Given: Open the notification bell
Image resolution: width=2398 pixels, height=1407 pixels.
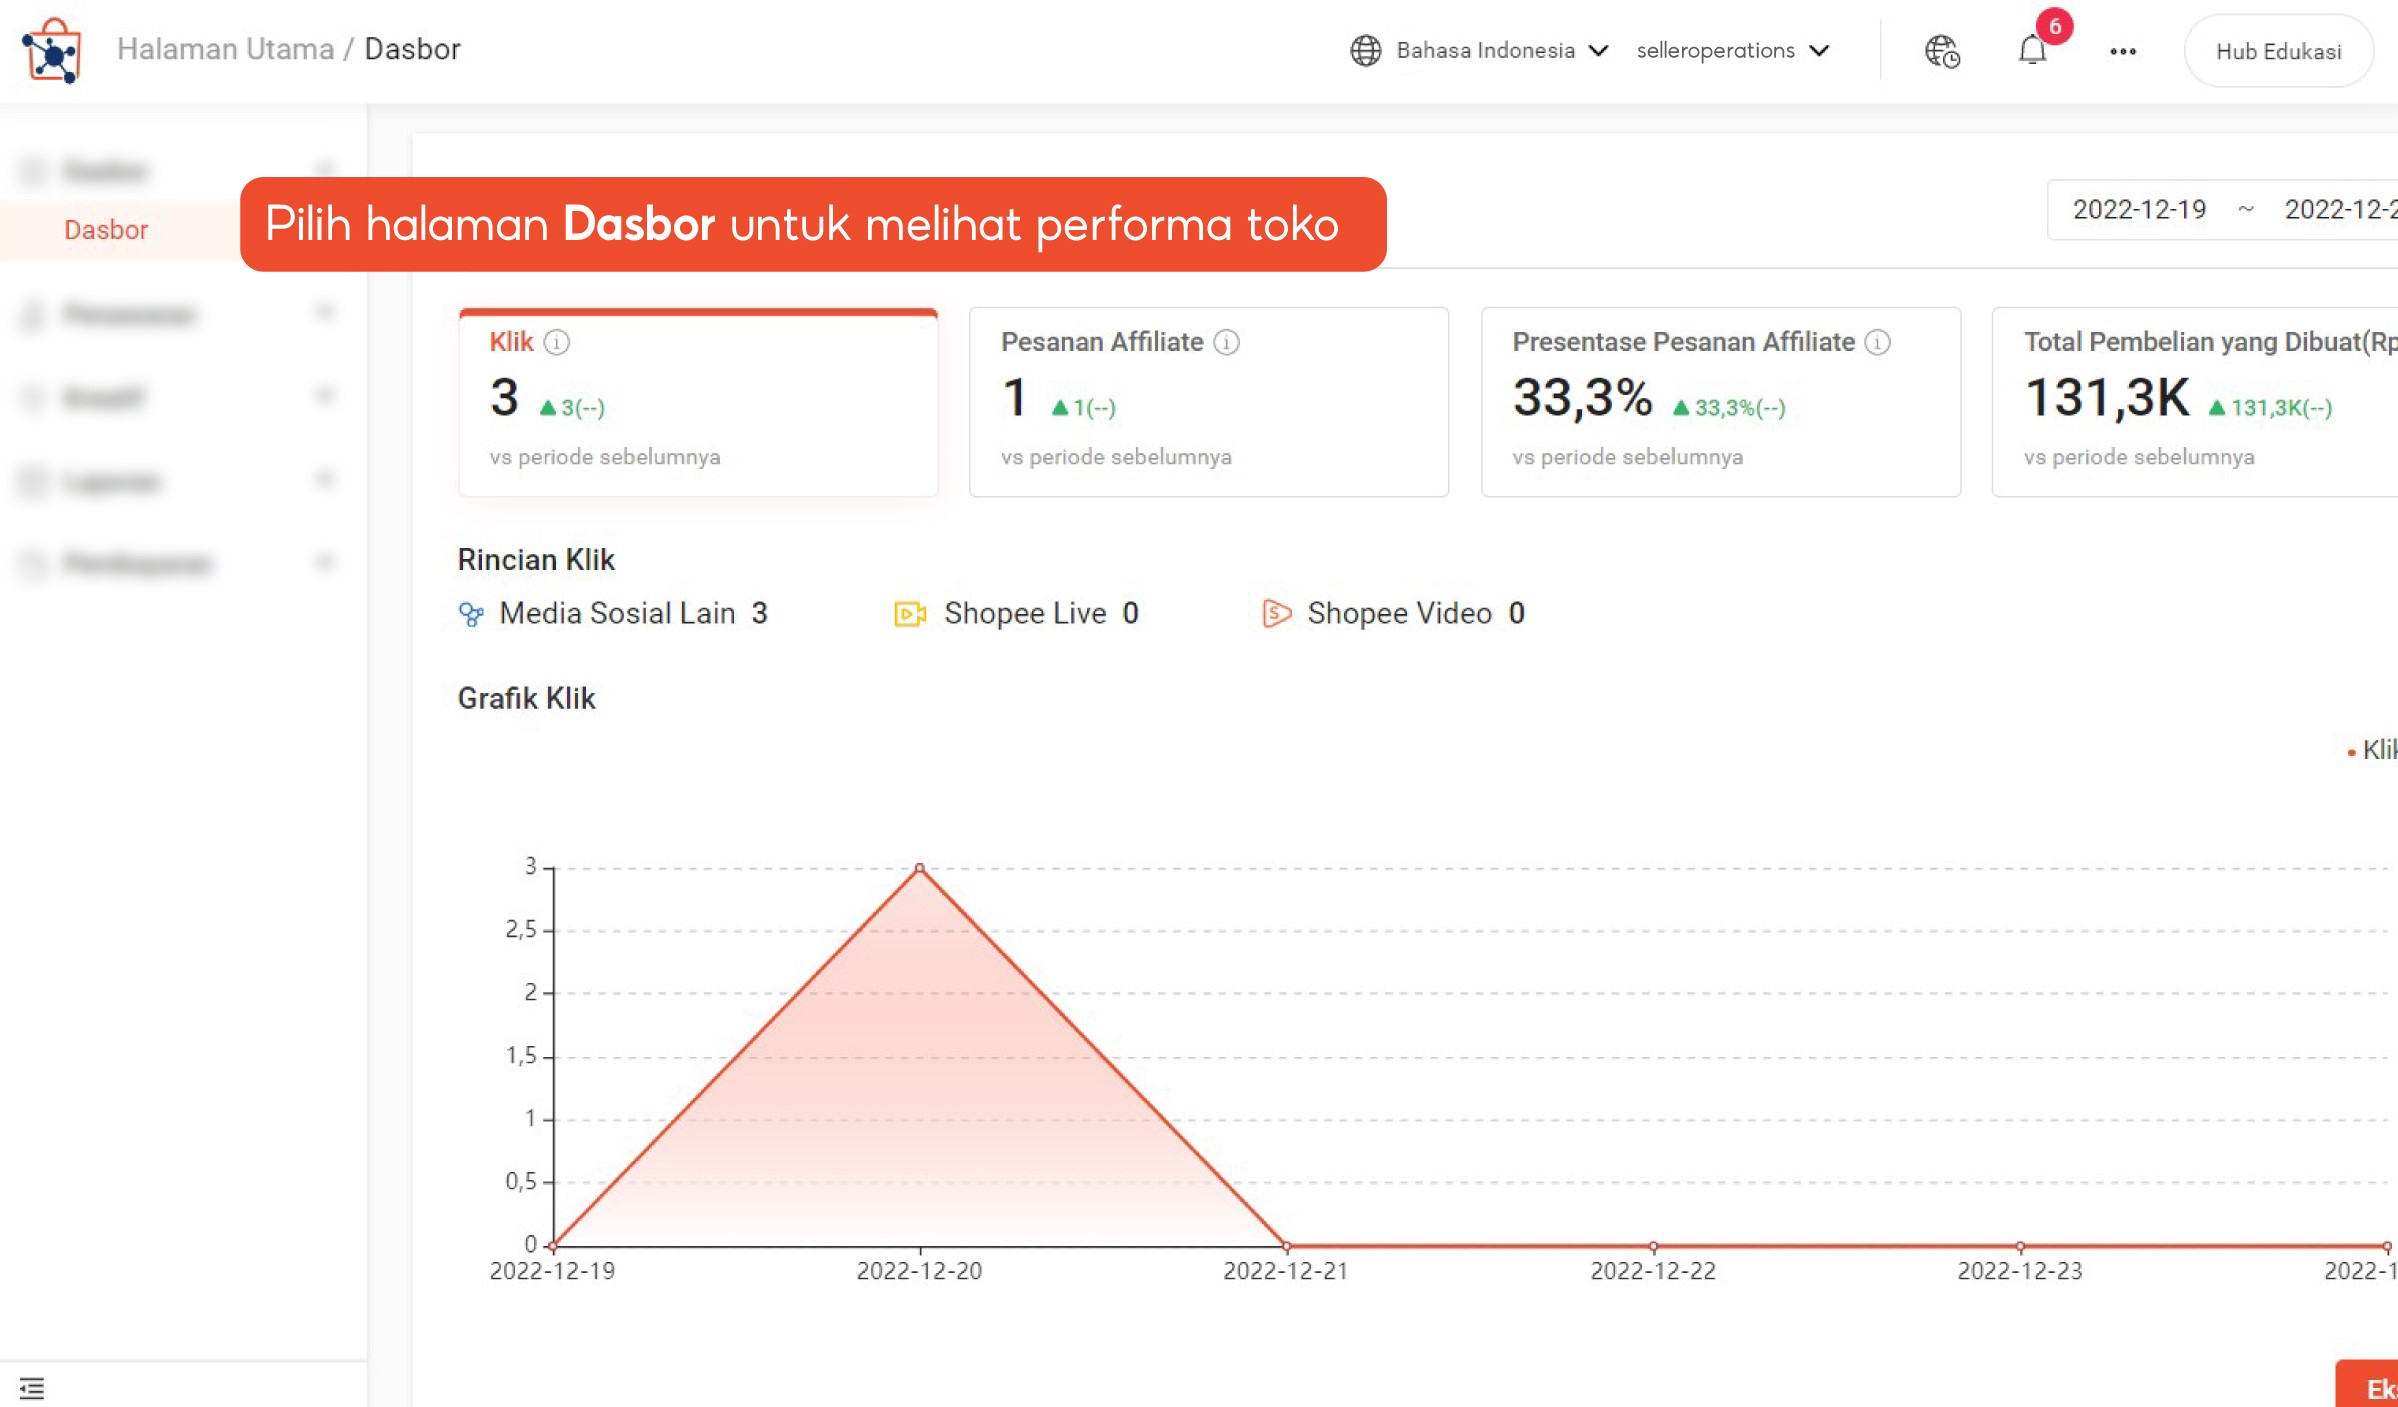Looking at the screenshot, I should (x=2032, y=50).
